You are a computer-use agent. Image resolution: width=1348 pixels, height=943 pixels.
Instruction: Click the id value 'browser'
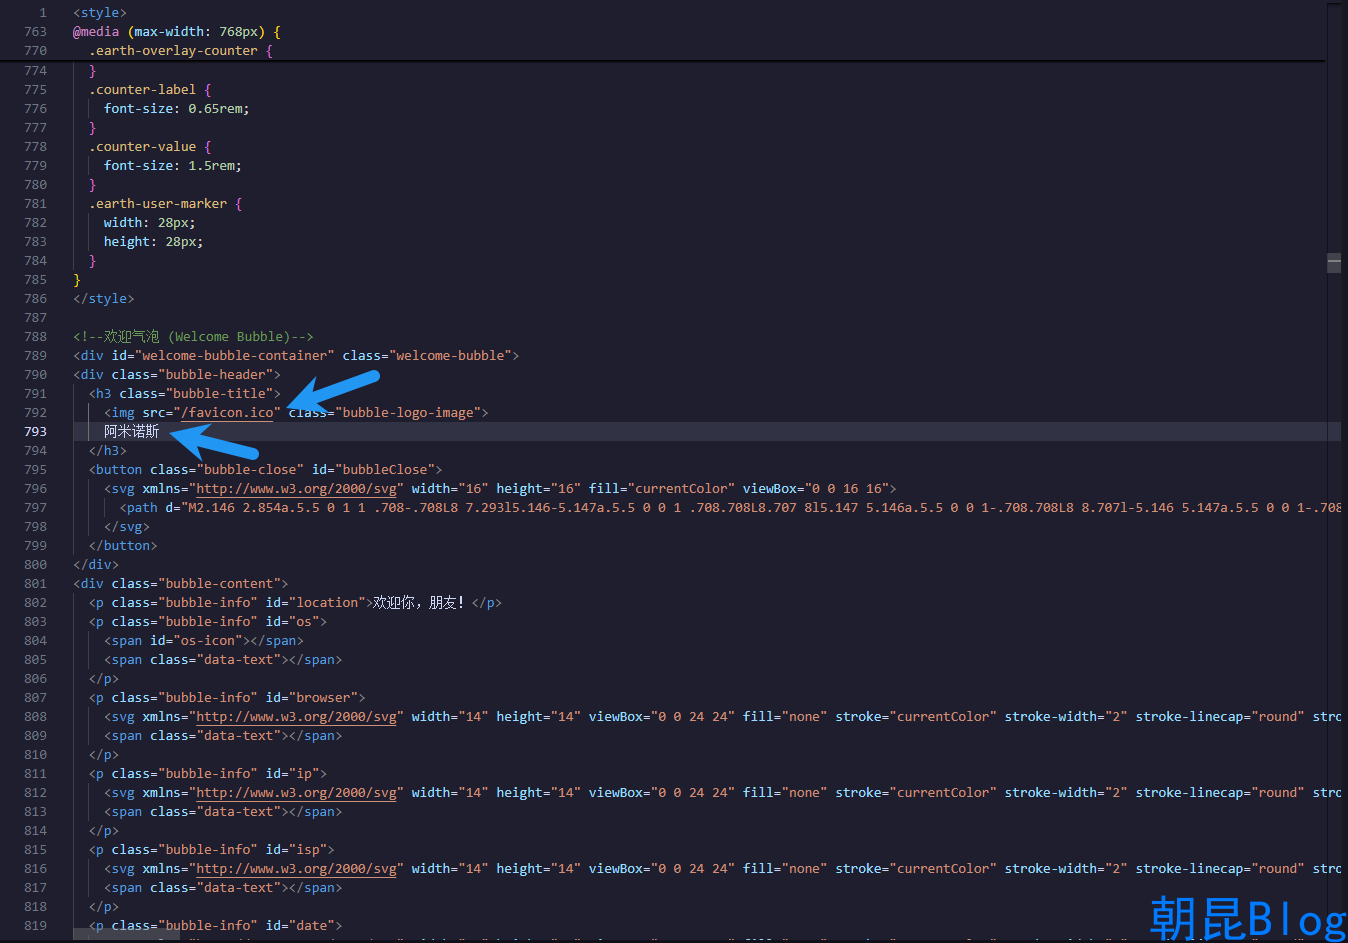(x=323, y=697)
